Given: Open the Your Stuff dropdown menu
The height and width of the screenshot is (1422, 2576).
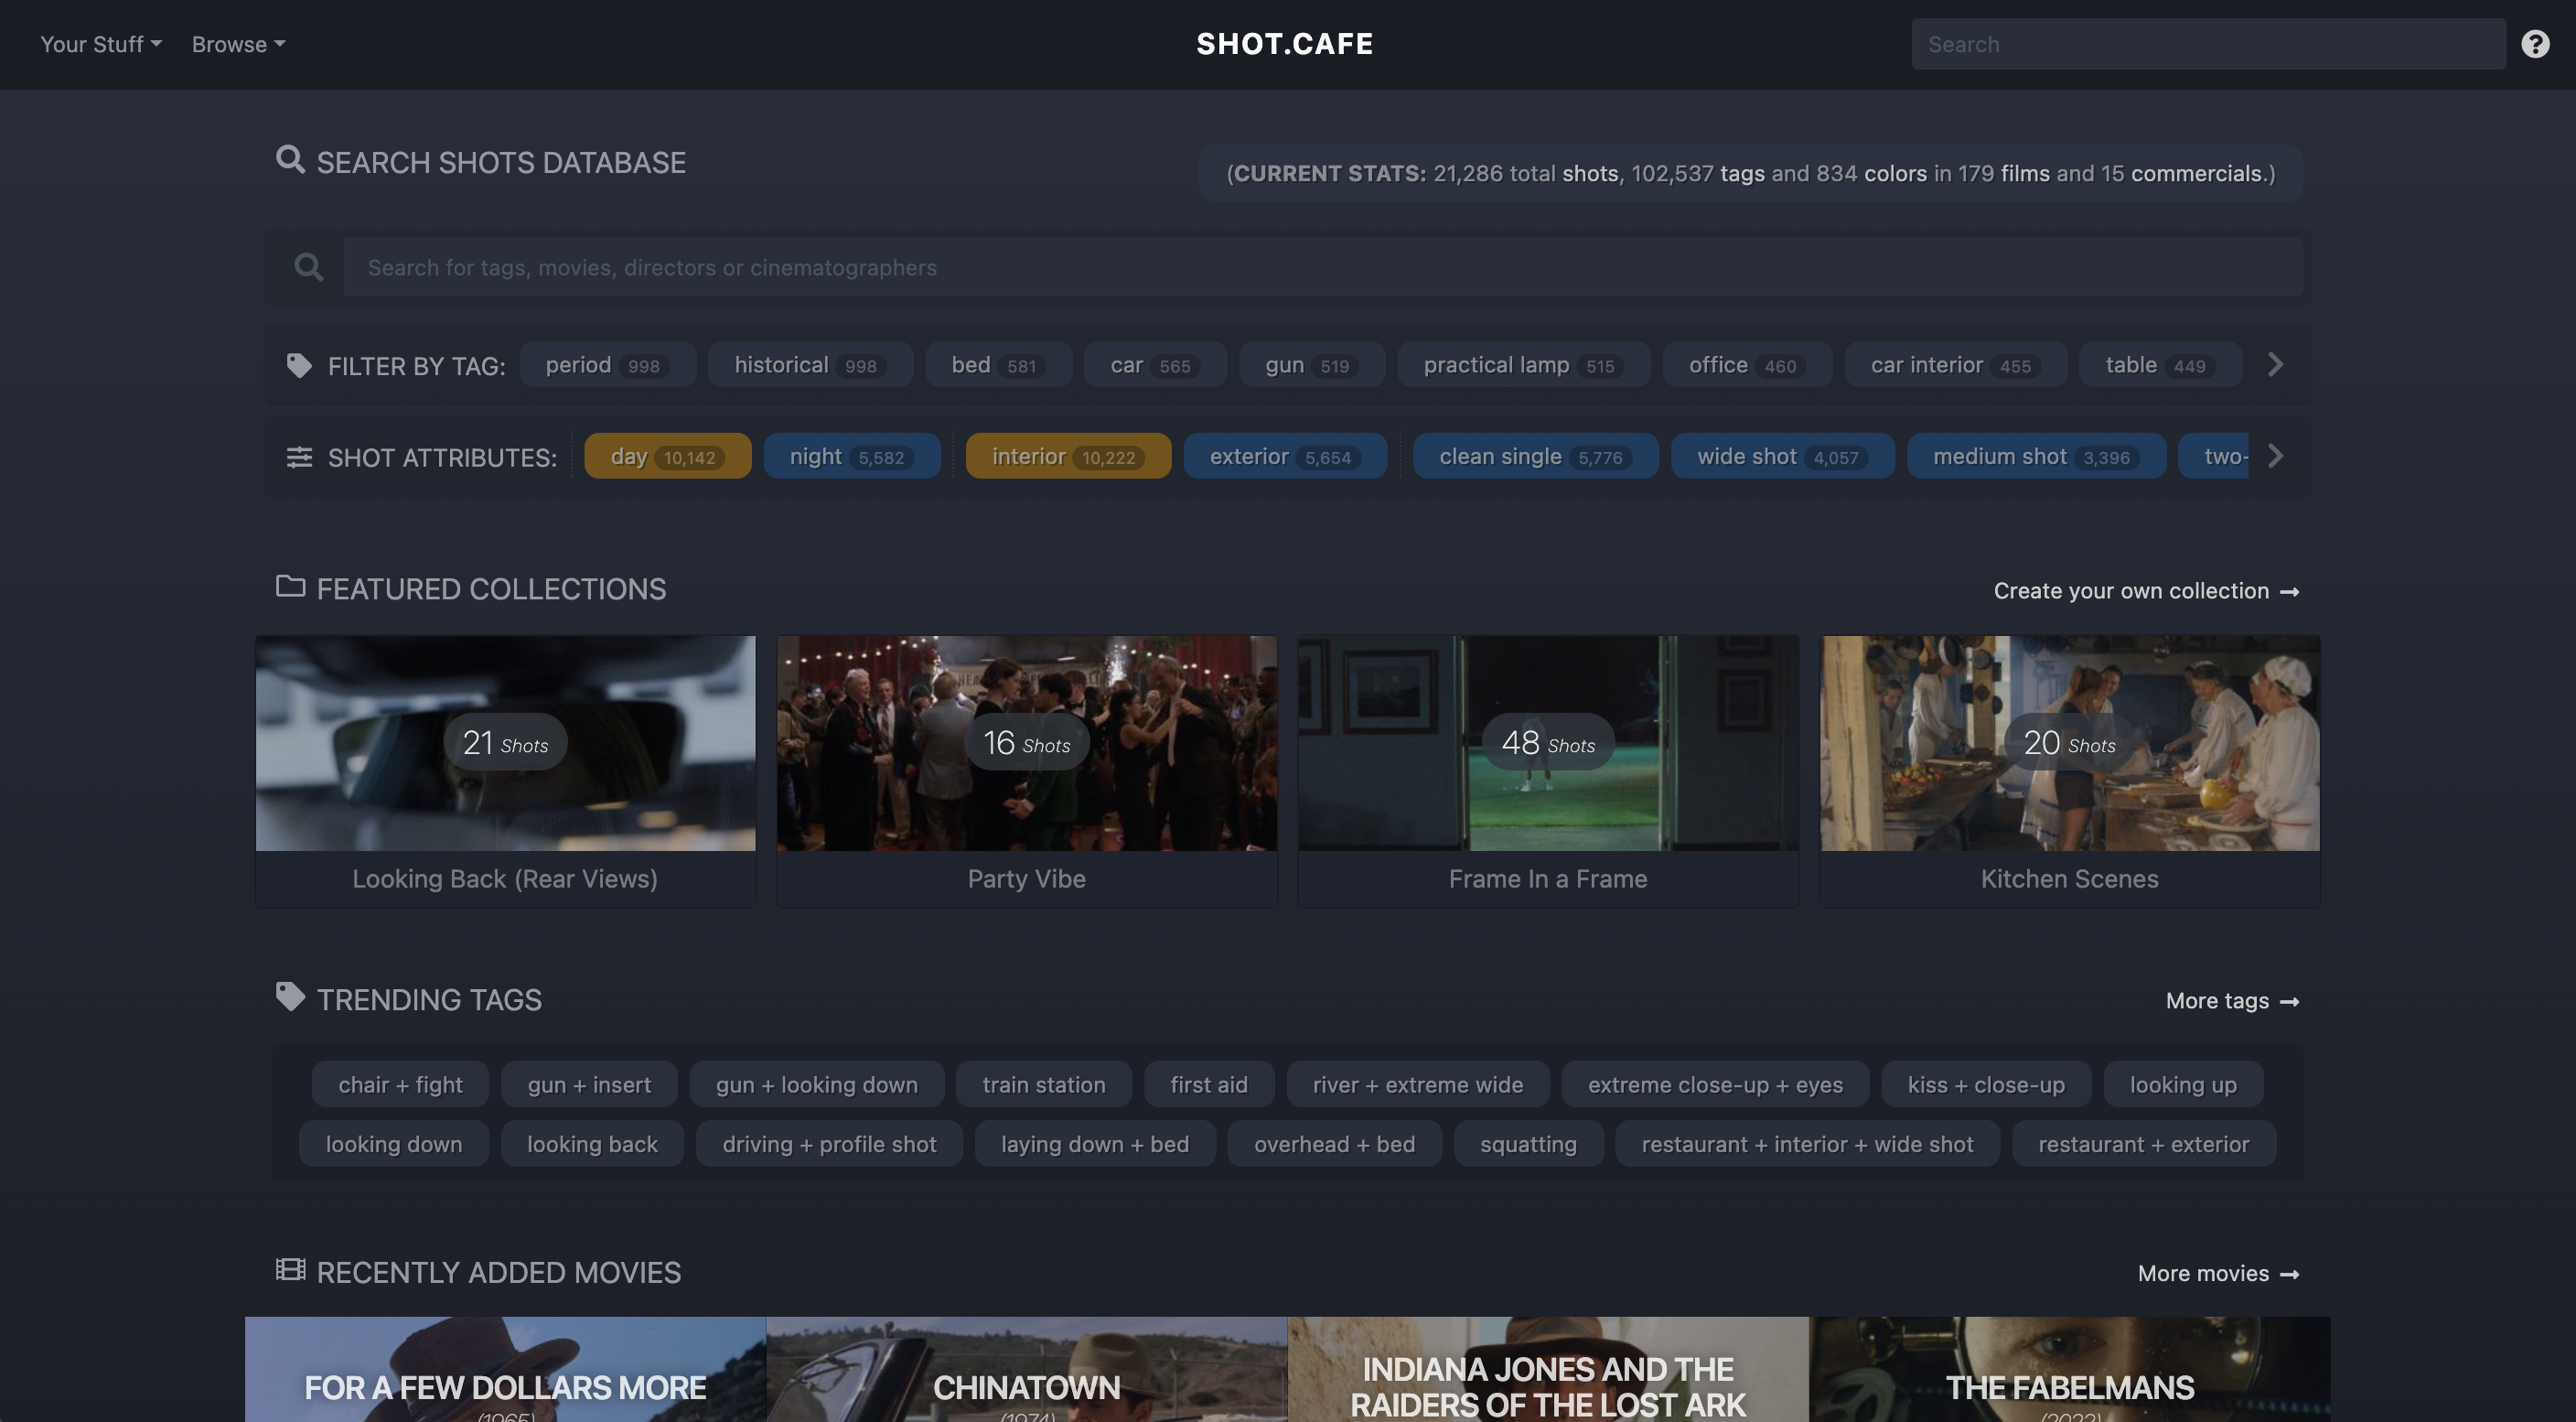Looking at the screenshot, I should coord(100,44).
